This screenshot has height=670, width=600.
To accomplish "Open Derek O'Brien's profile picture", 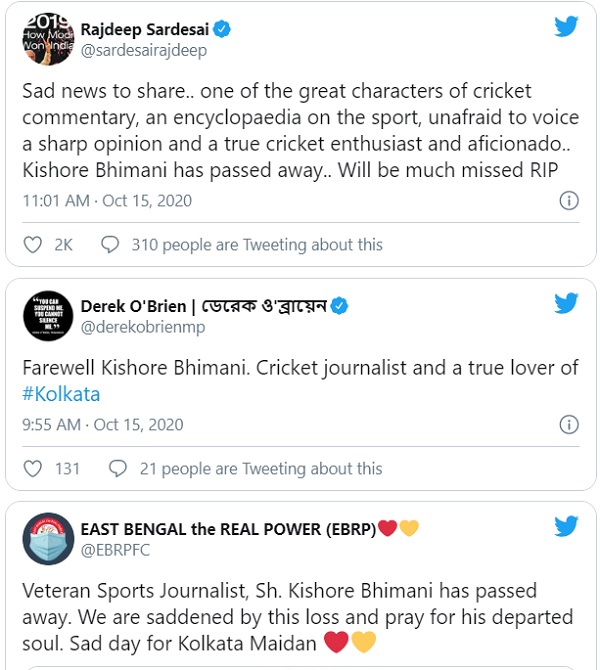I will pyautogui.click(x=44, y=315).
